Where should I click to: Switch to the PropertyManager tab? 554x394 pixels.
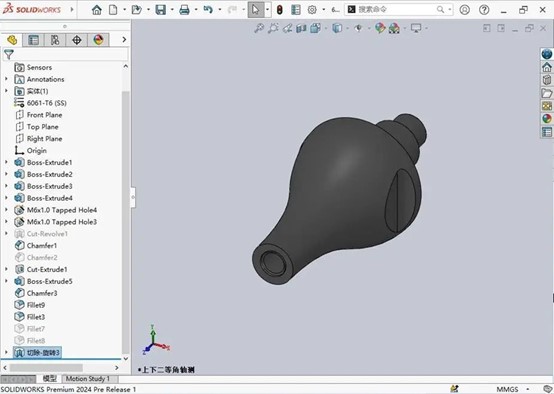pos(33,40)
